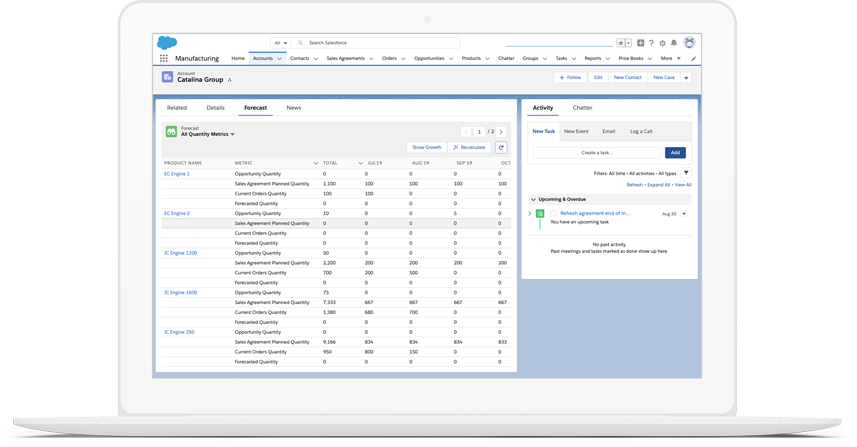This screenshot has width=857, height=447.
Task: Open the Help question mark icon
Action: tap(651, 43)
